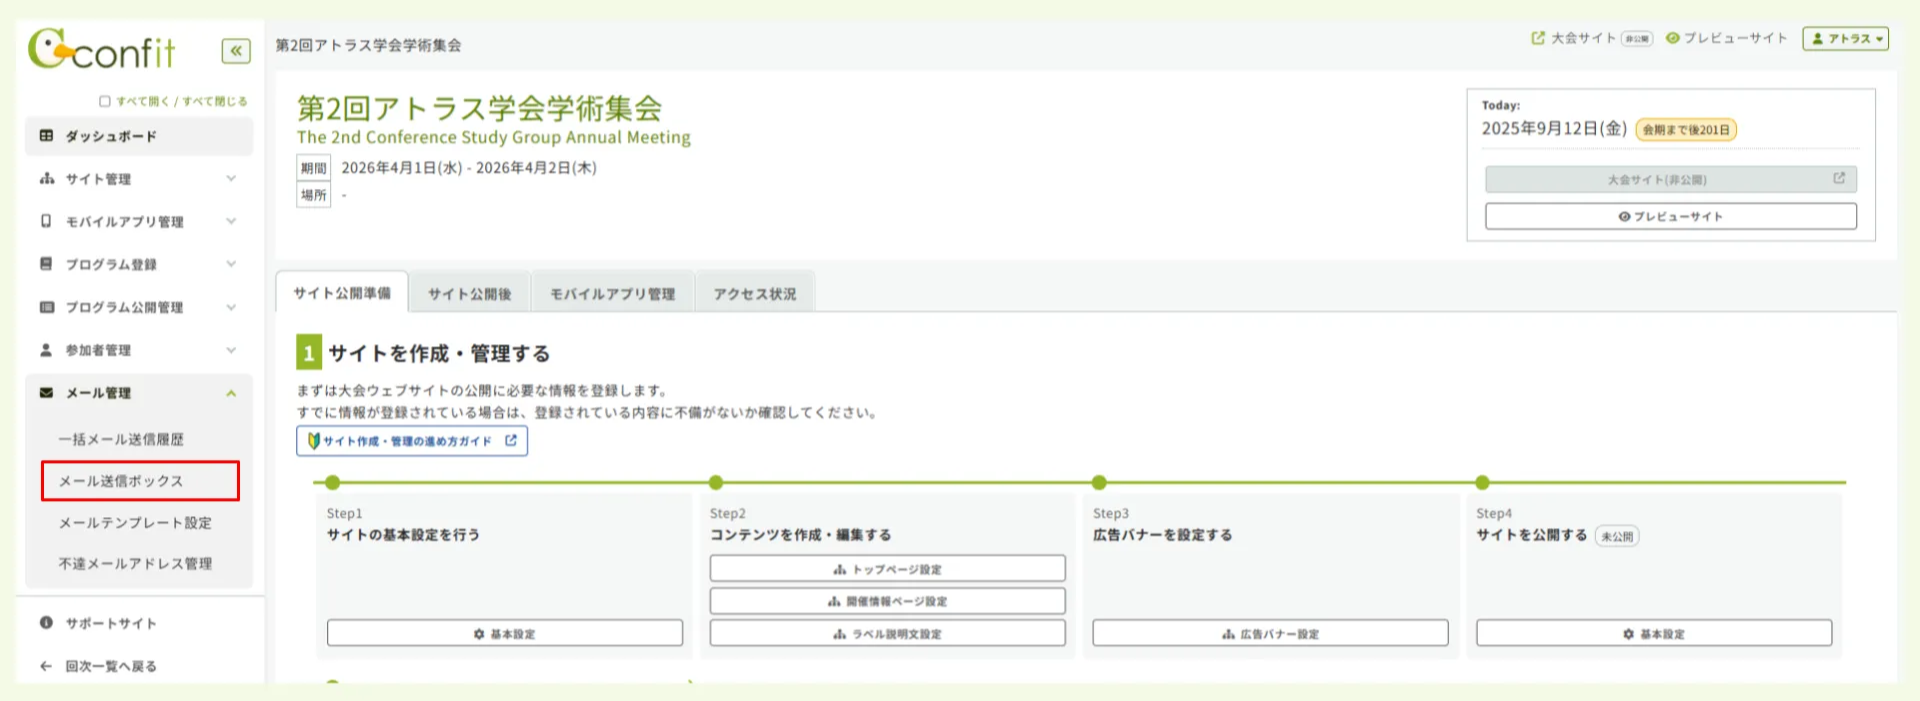Click the 会期まで後201日 badge
This screenshot has width=1920, height=701.
coord(1686,130)
